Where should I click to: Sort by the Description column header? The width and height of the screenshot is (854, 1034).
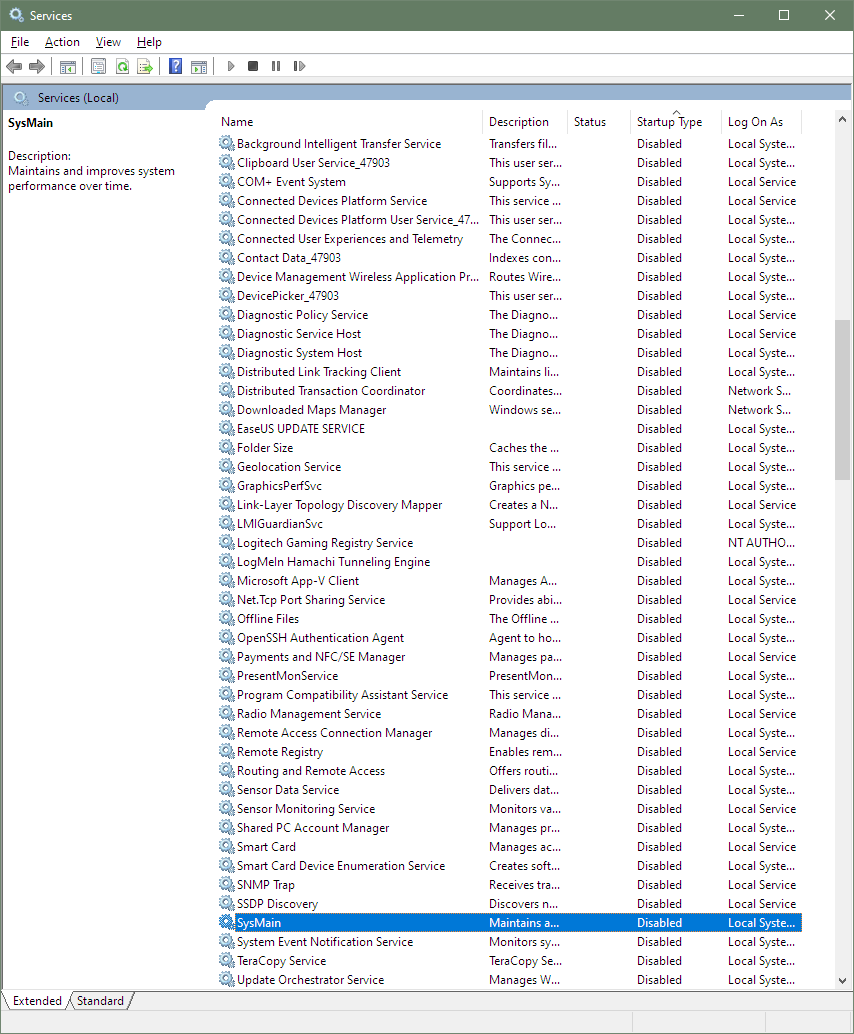click(x=525, y=122)
